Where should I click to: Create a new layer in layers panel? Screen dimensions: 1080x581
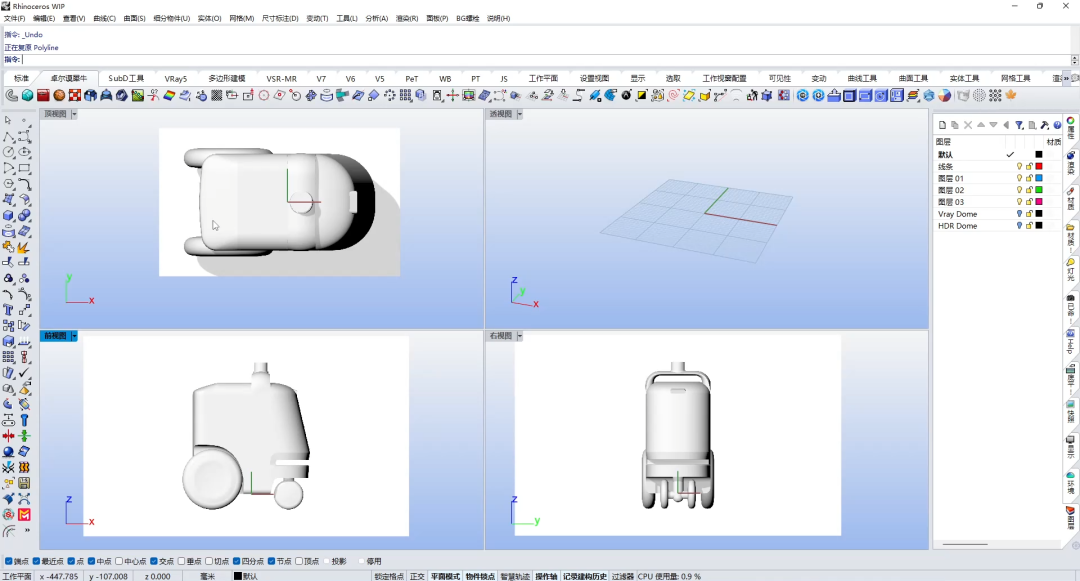tap(942, 125)
